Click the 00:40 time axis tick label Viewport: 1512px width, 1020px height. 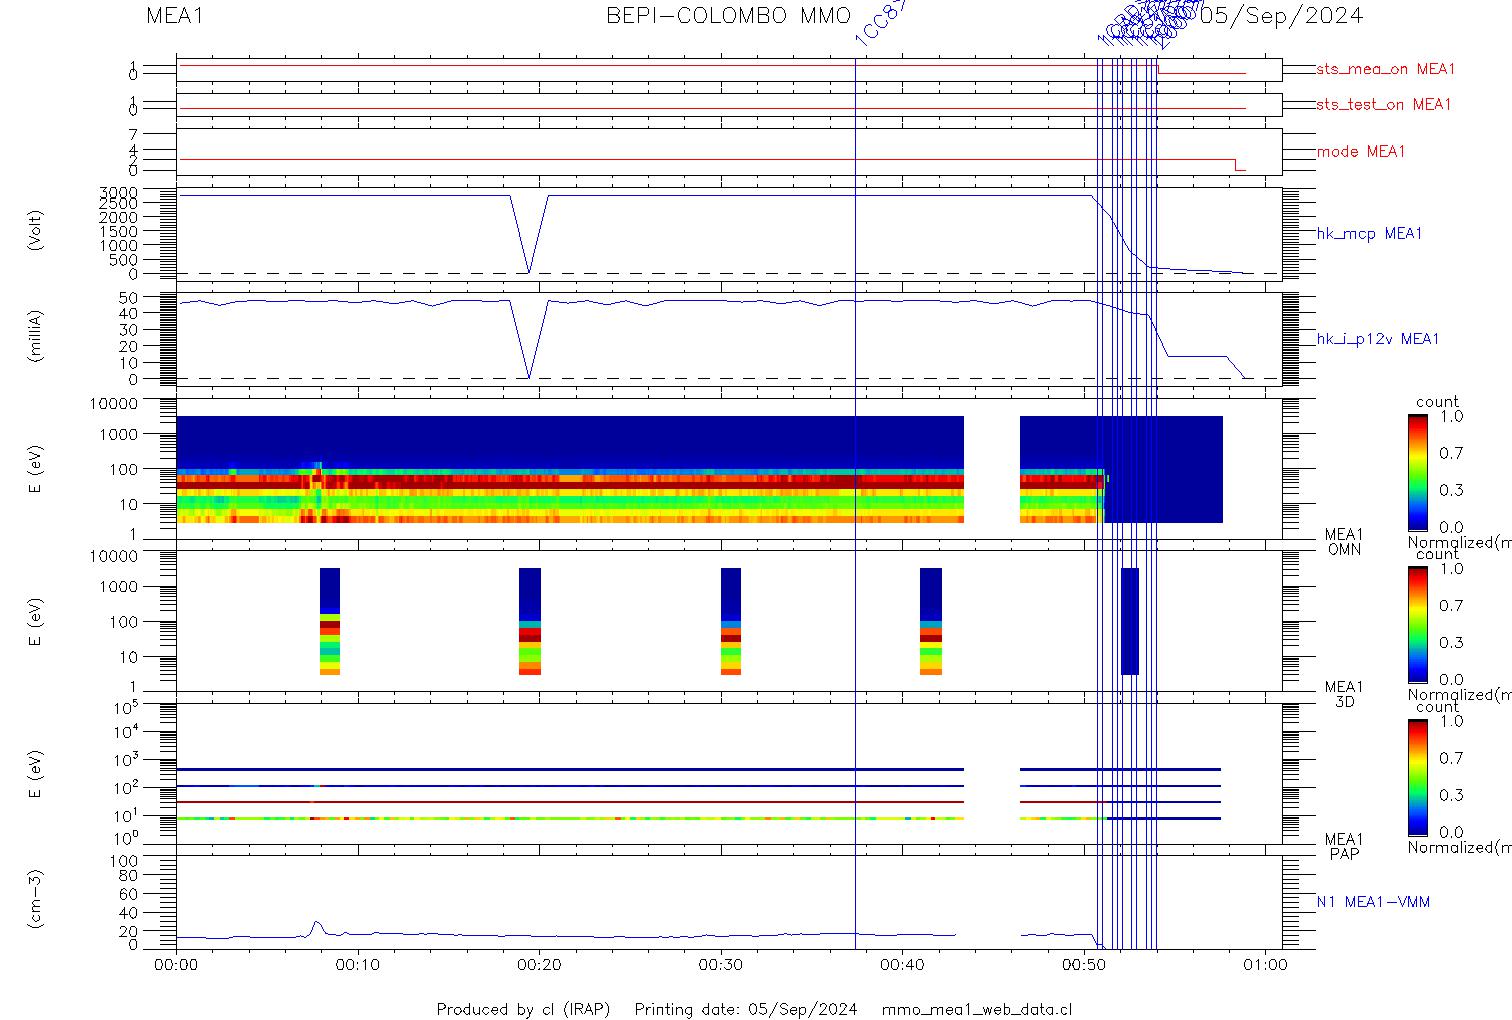click(902, 966)
